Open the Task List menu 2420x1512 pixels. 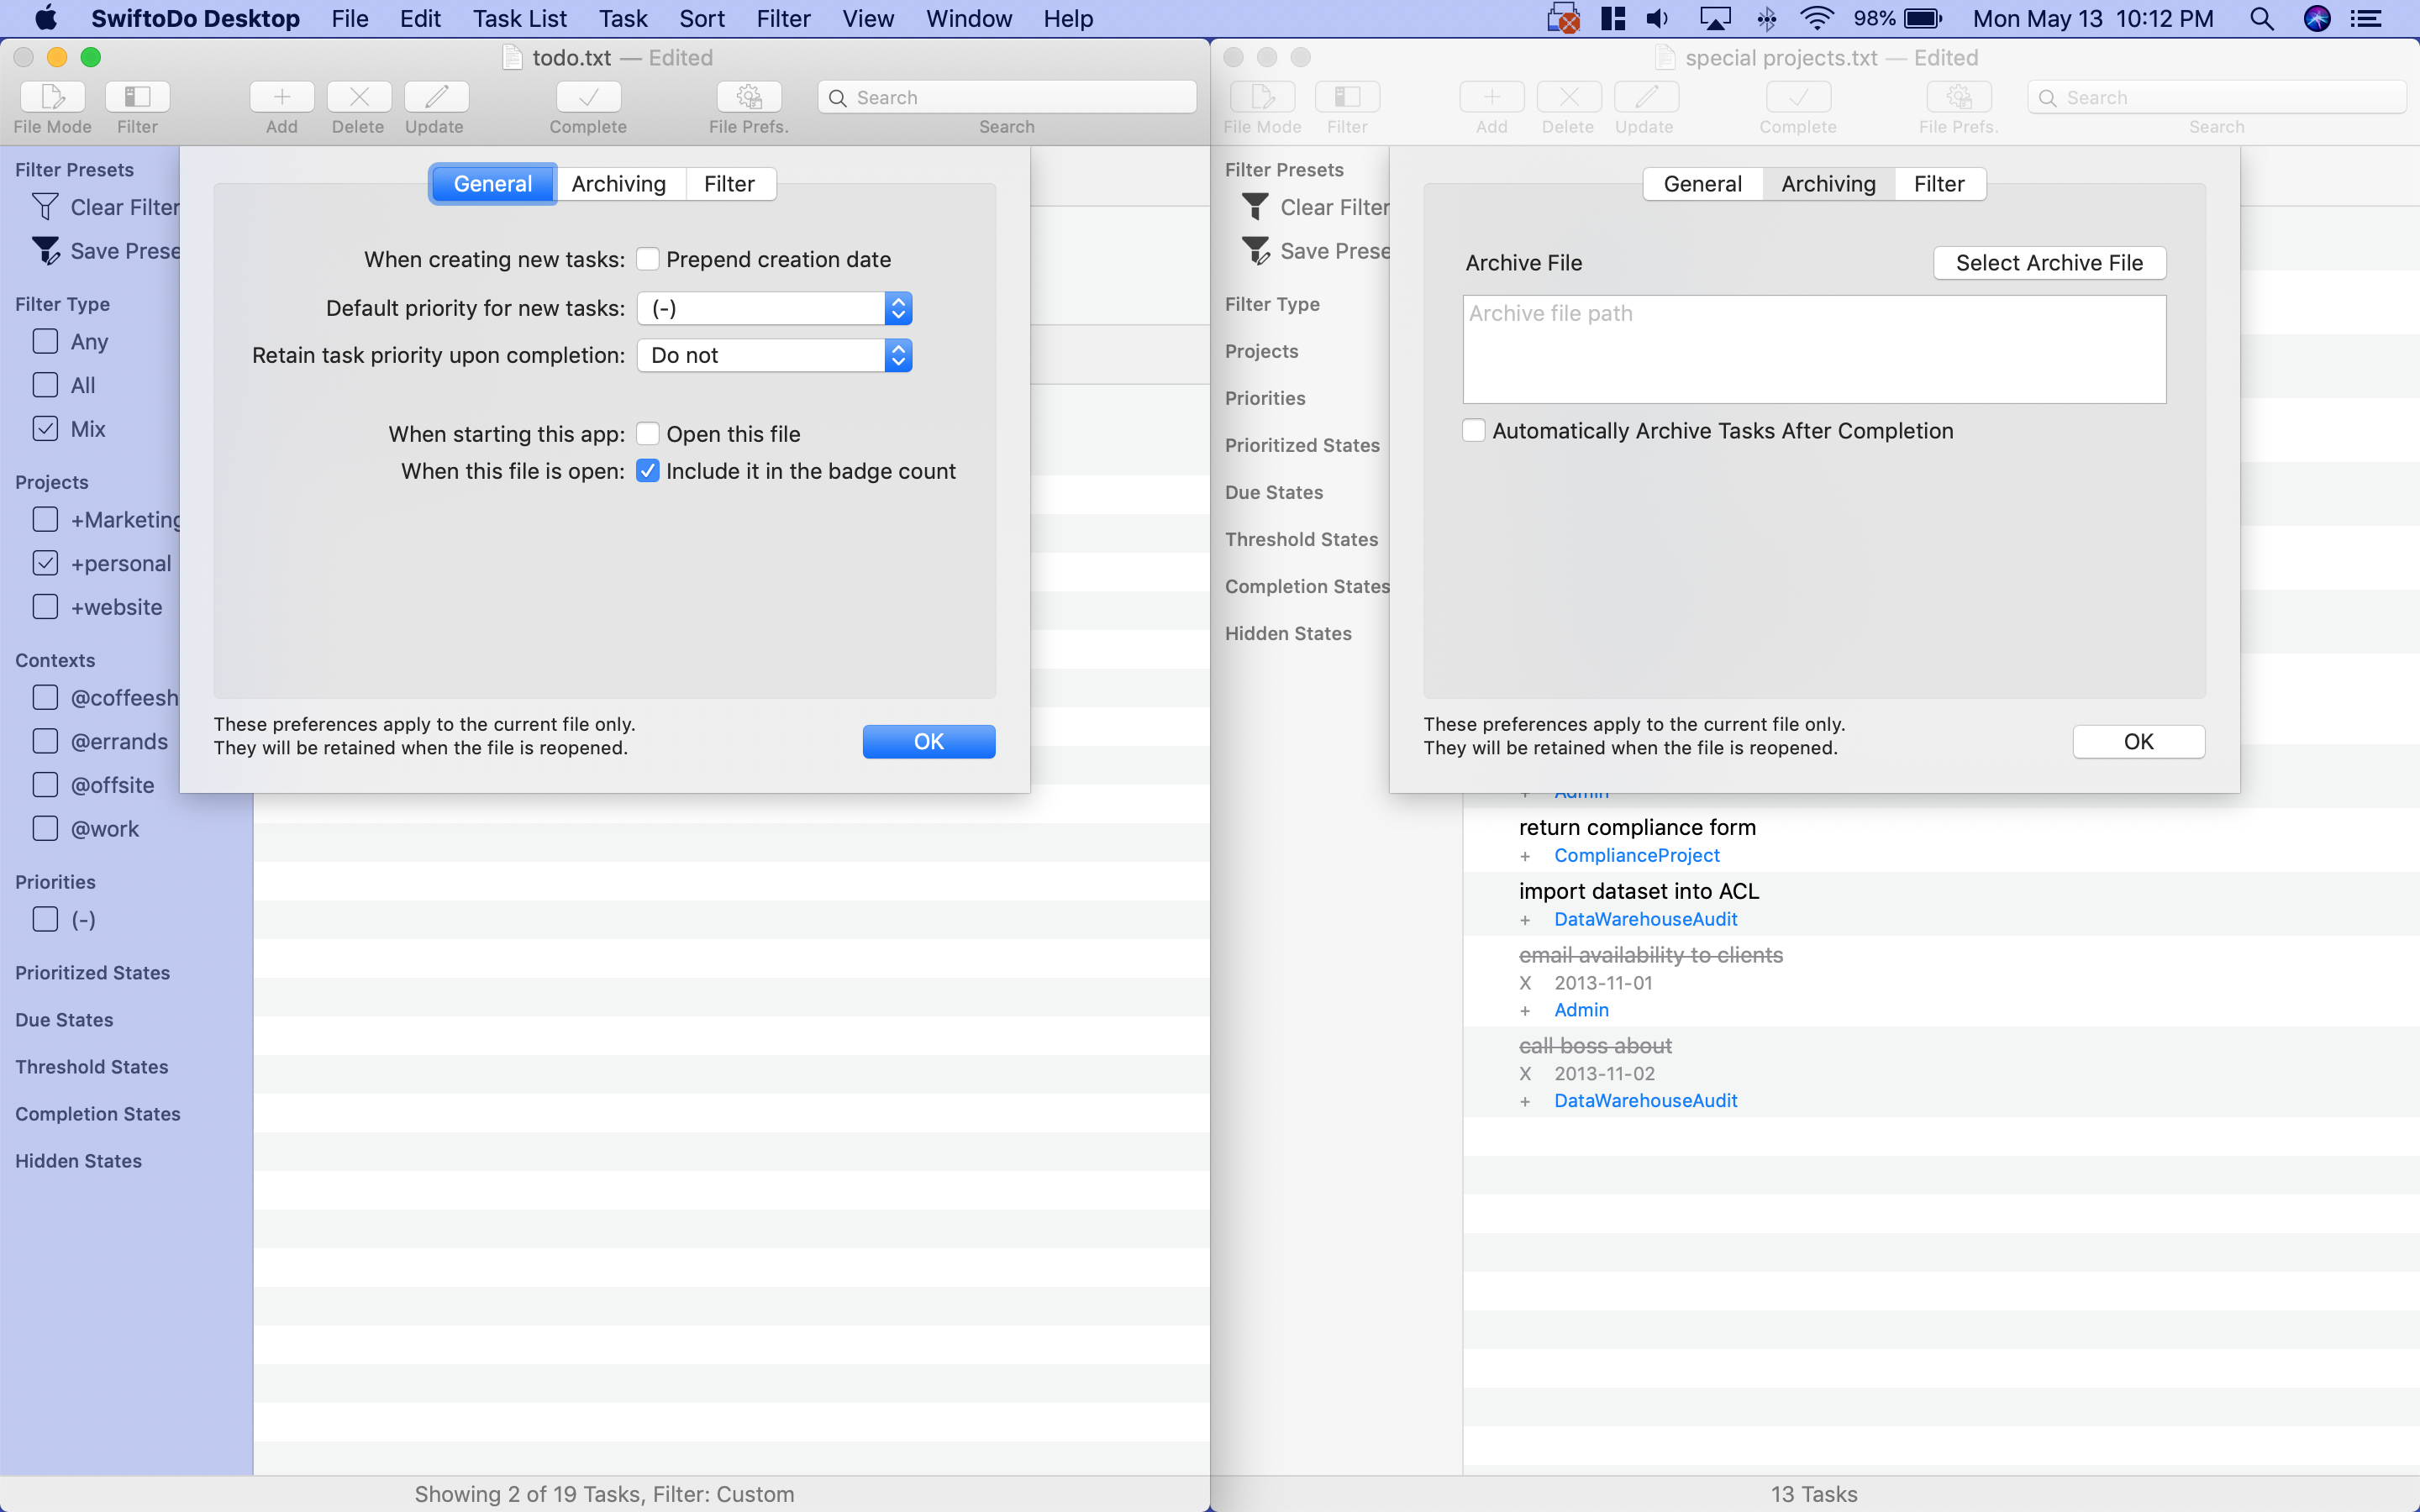(x=519, y=18)
